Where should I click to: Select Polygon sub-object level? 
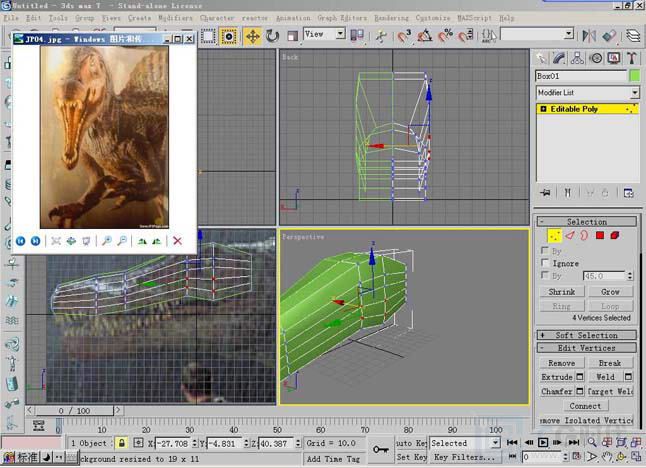click(x=600, y=236)
